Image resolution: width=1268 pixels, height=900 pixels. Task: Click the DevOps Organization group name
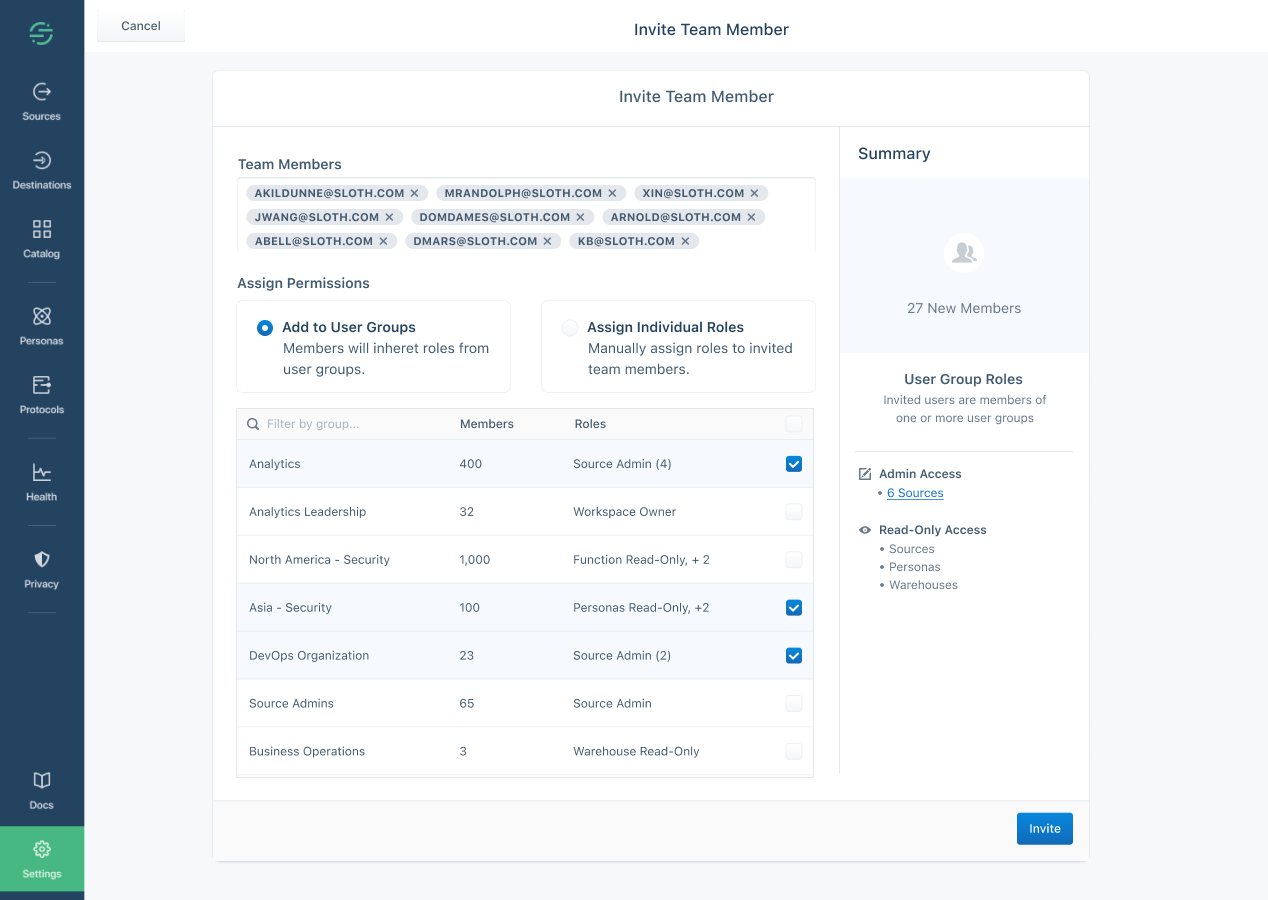(309, 656)
